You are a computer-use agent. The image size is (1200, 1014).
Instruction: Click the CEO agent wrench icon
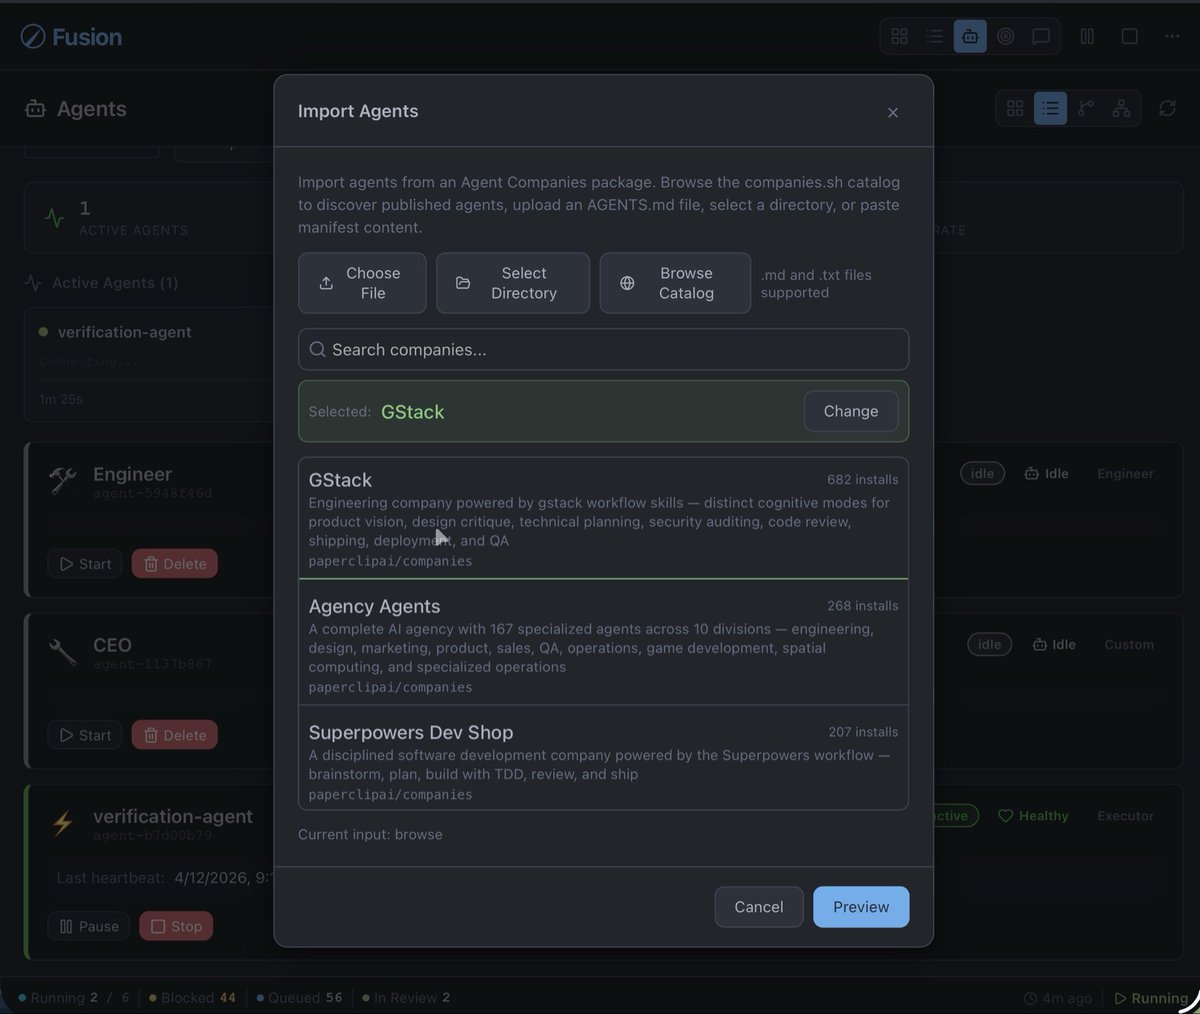[62, 652]
